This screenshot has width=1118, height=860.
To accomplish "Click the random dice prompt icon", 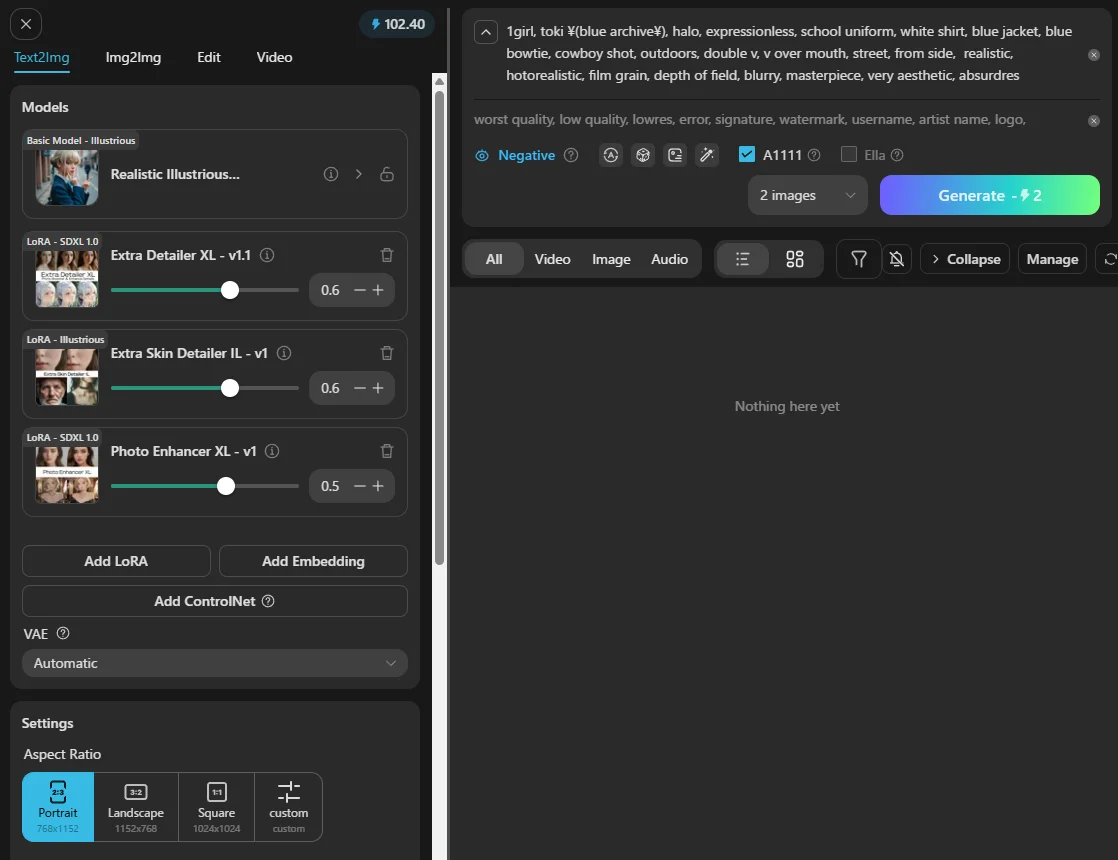I will point(643,155).
